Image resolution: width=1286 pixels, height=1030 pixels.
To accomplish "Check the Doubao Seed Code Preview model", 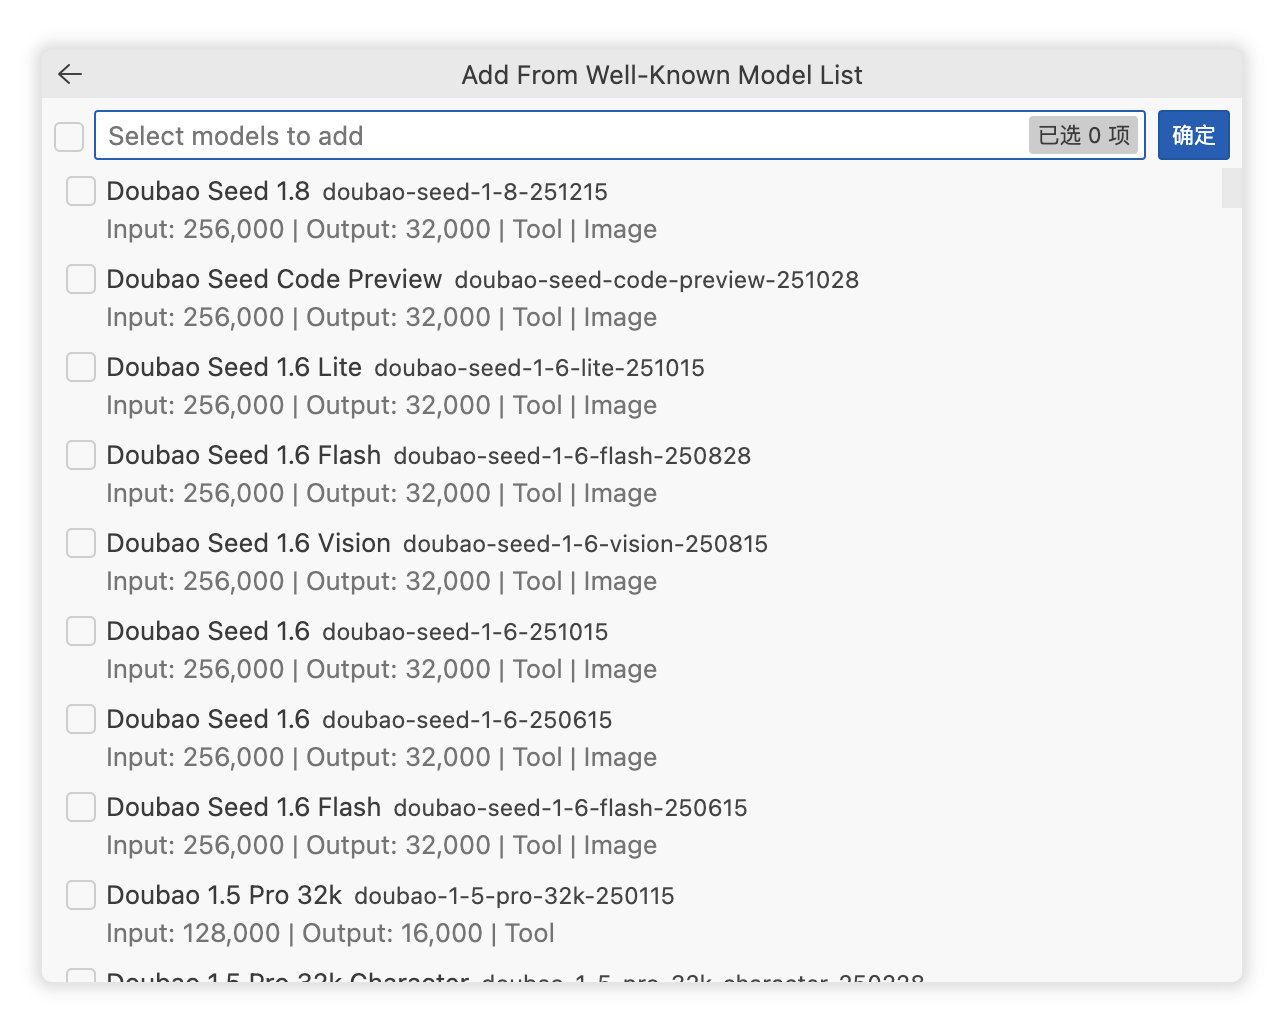I will click(80, 279).
